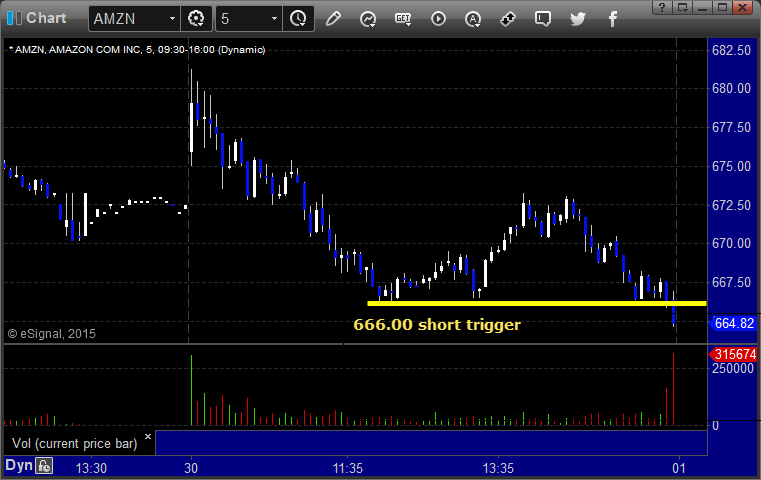Select the pencil drawing tool
Image resolution: width=761 pixels, height=480 pixels.
point(333,19)
